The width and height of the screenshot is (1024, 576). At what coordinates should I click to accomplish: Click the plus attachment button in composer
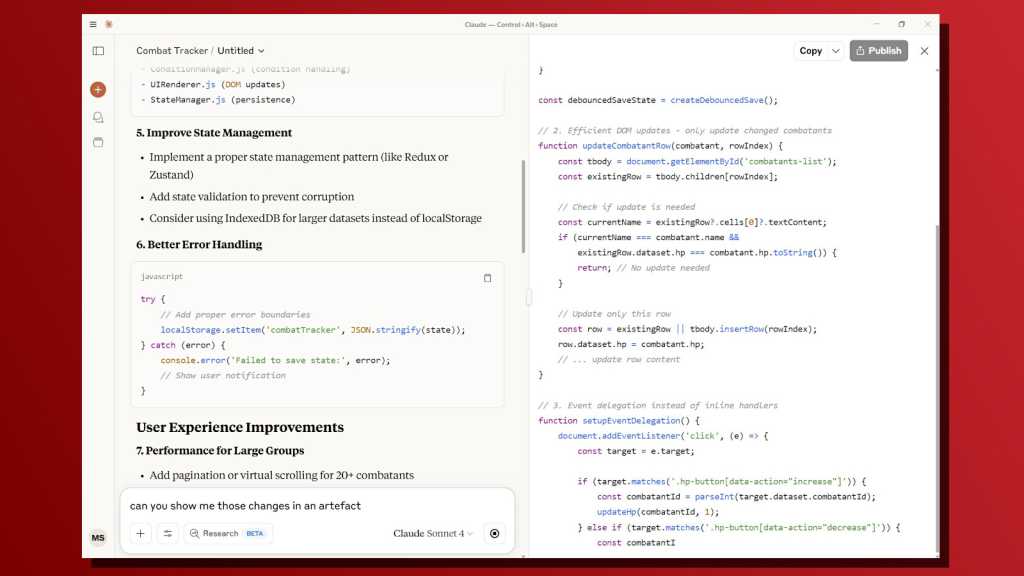[140, 534]
